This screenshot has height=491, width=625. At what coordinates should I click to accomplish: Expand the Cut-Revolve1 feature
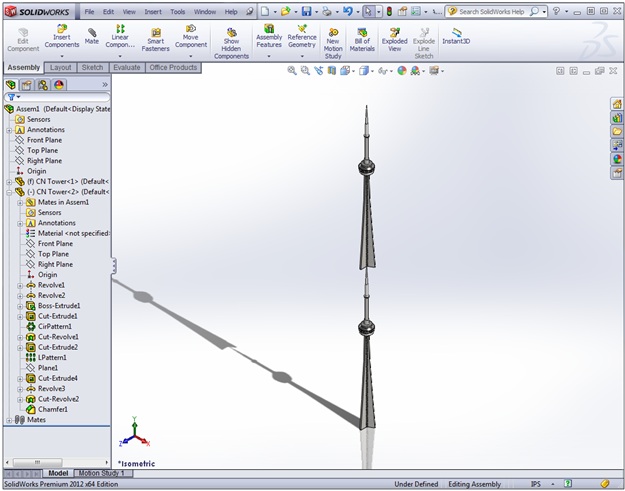[20, 337]
